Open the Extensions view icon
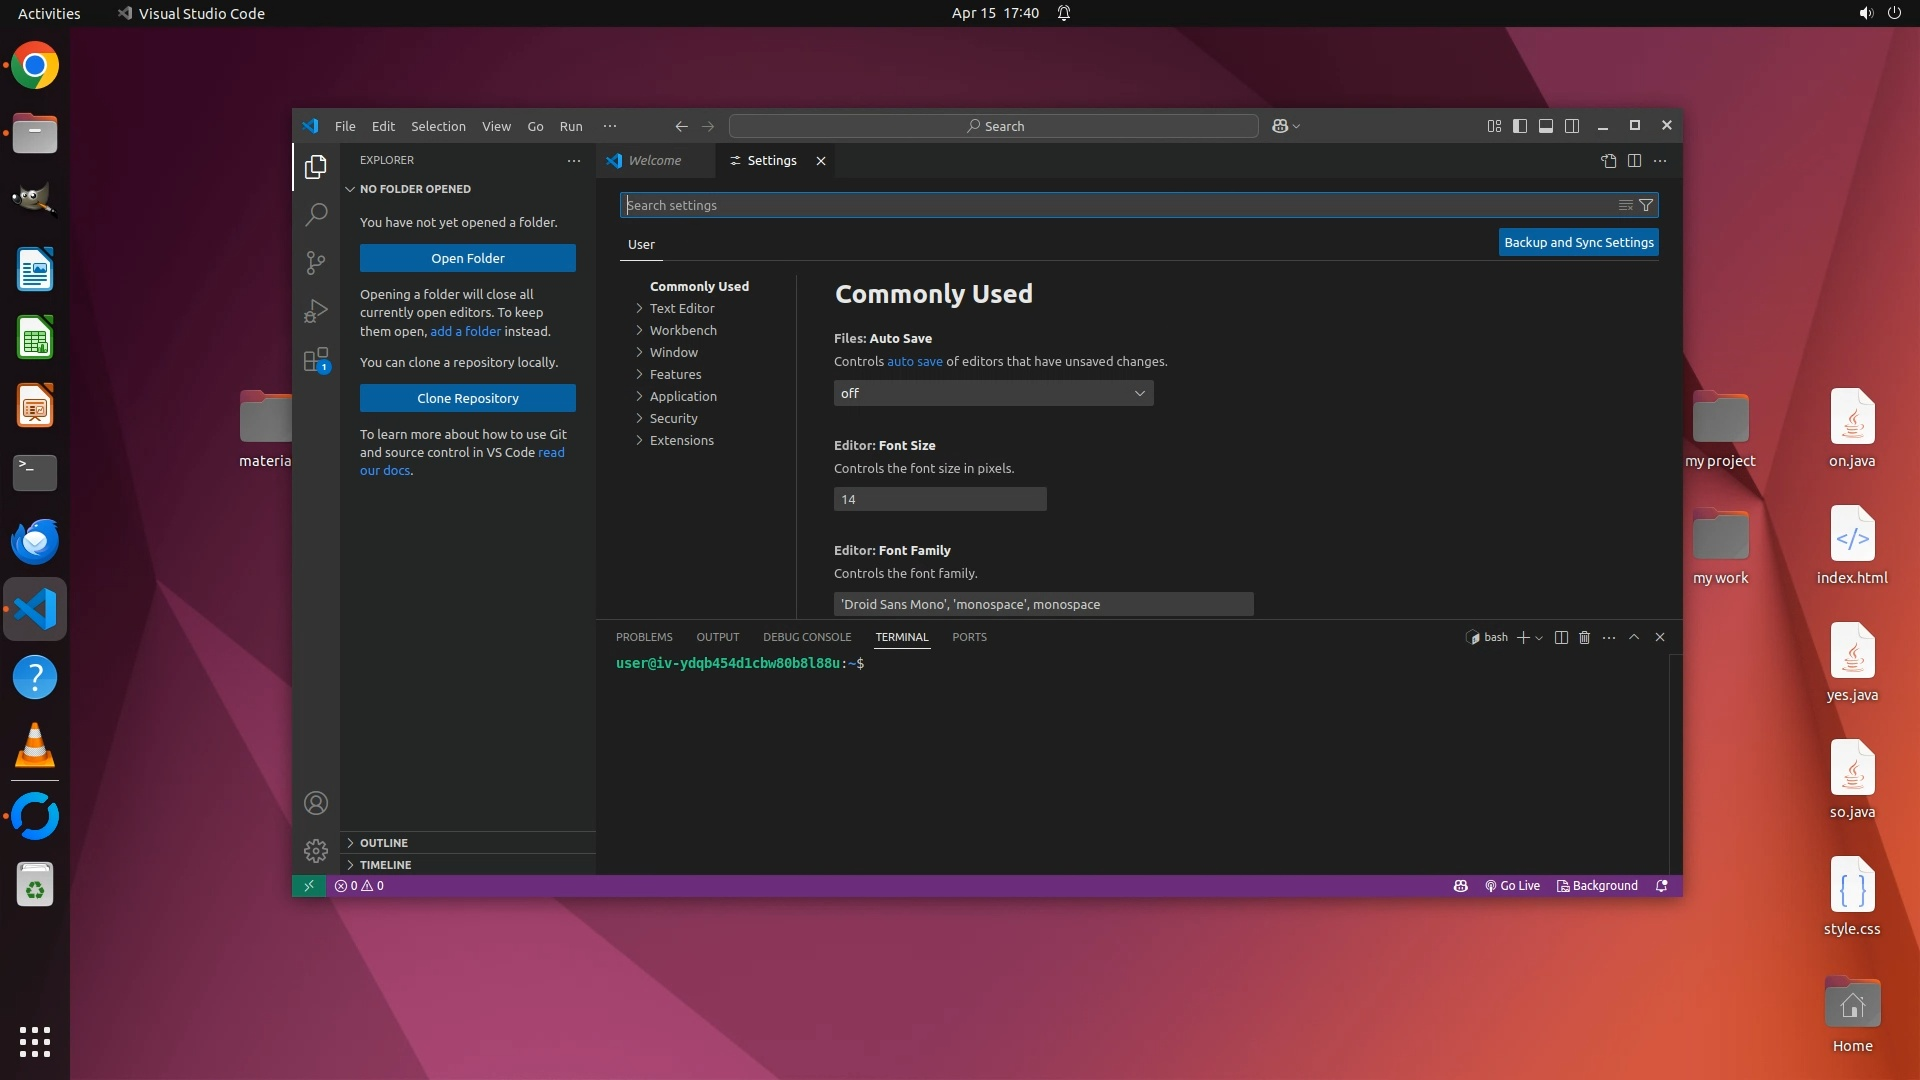Screen dimensions: 1920x1080 pyautogui.click(x=316, y=360)
